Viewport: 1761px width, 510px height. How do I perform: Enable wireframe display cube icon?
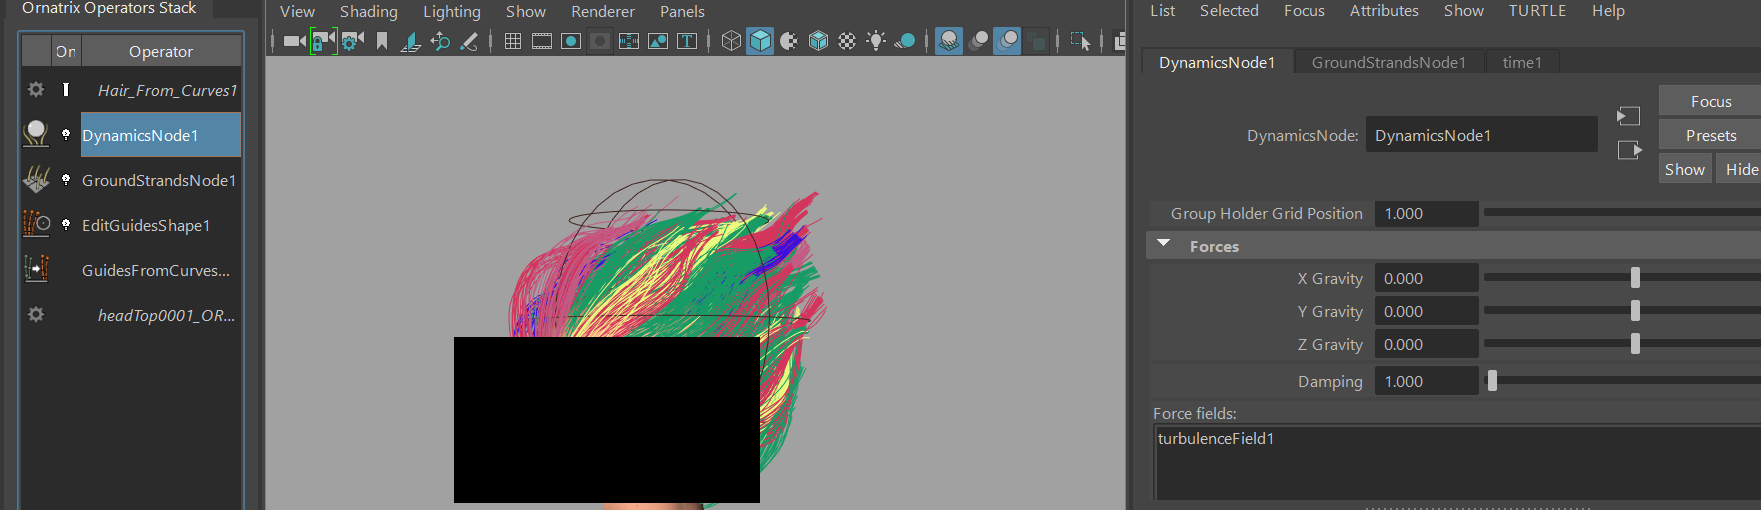click(x=731, y=41)
